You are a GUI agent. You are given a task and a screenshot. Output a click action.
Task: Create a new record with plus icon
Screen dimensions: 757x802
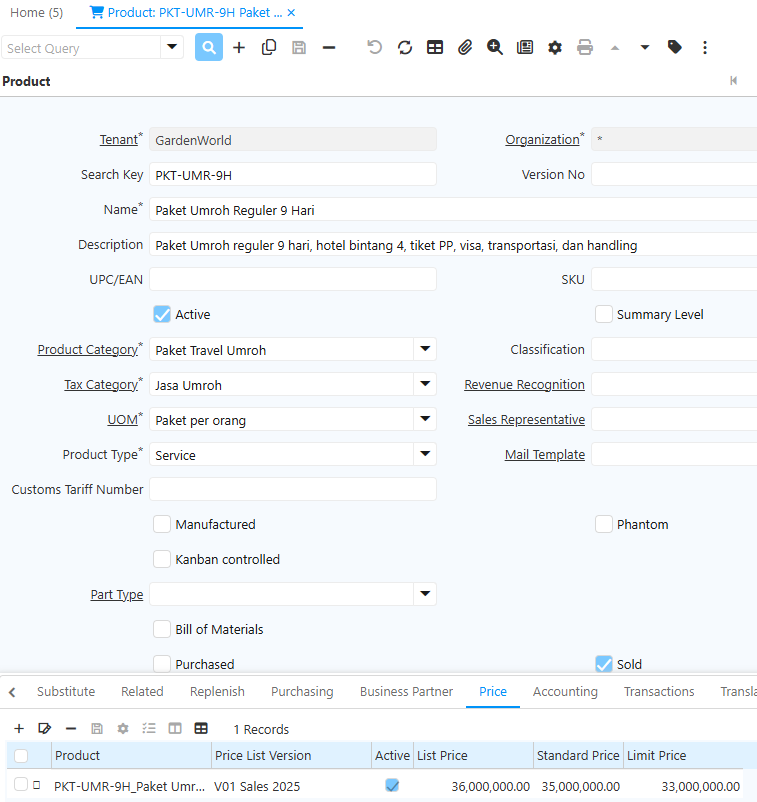[x=239, y=47]
